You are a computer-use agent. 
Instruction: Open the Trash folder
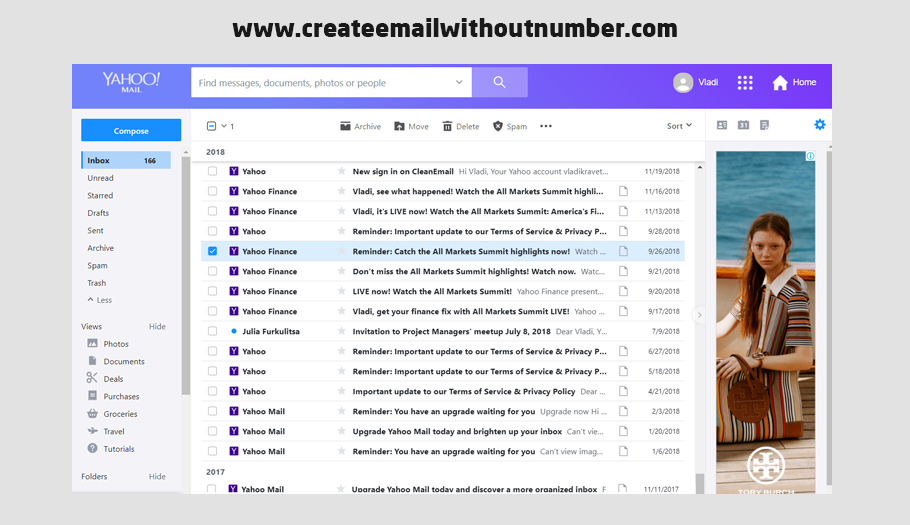(x=96, y=283)
